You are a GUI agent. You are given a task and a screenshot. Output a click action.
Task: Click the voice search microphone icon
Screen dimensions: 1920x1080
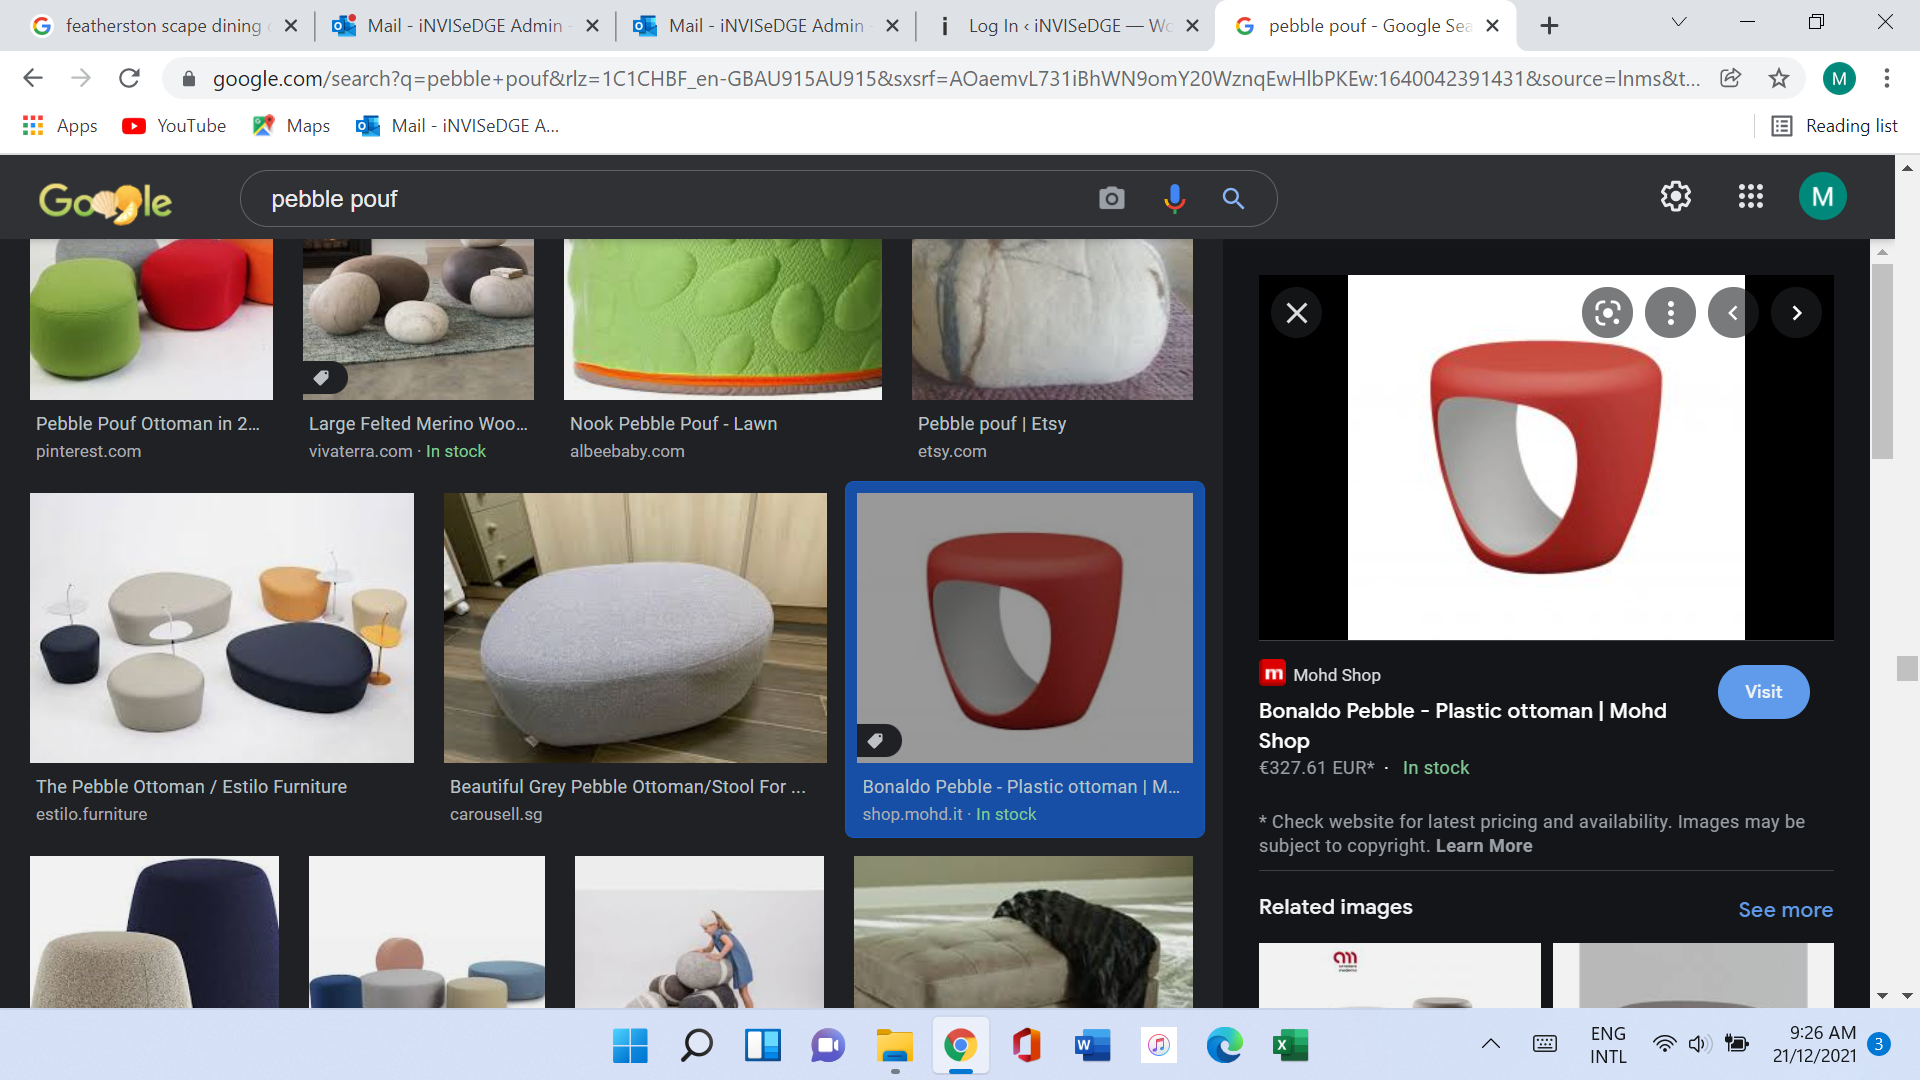tap(1174, 199)
